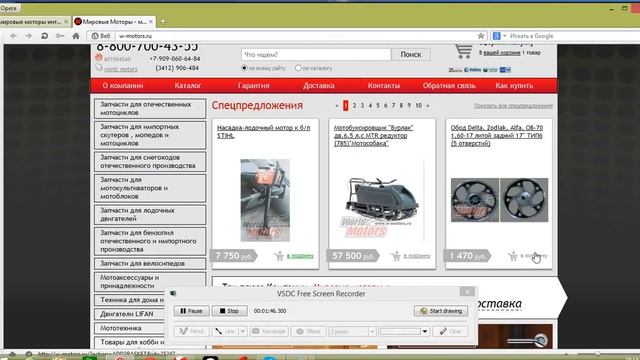Click cart icon under the 57 500 руб. product
Image resolution: width=640 pixels, height=360 pixels.
click(x=396, y=256)
